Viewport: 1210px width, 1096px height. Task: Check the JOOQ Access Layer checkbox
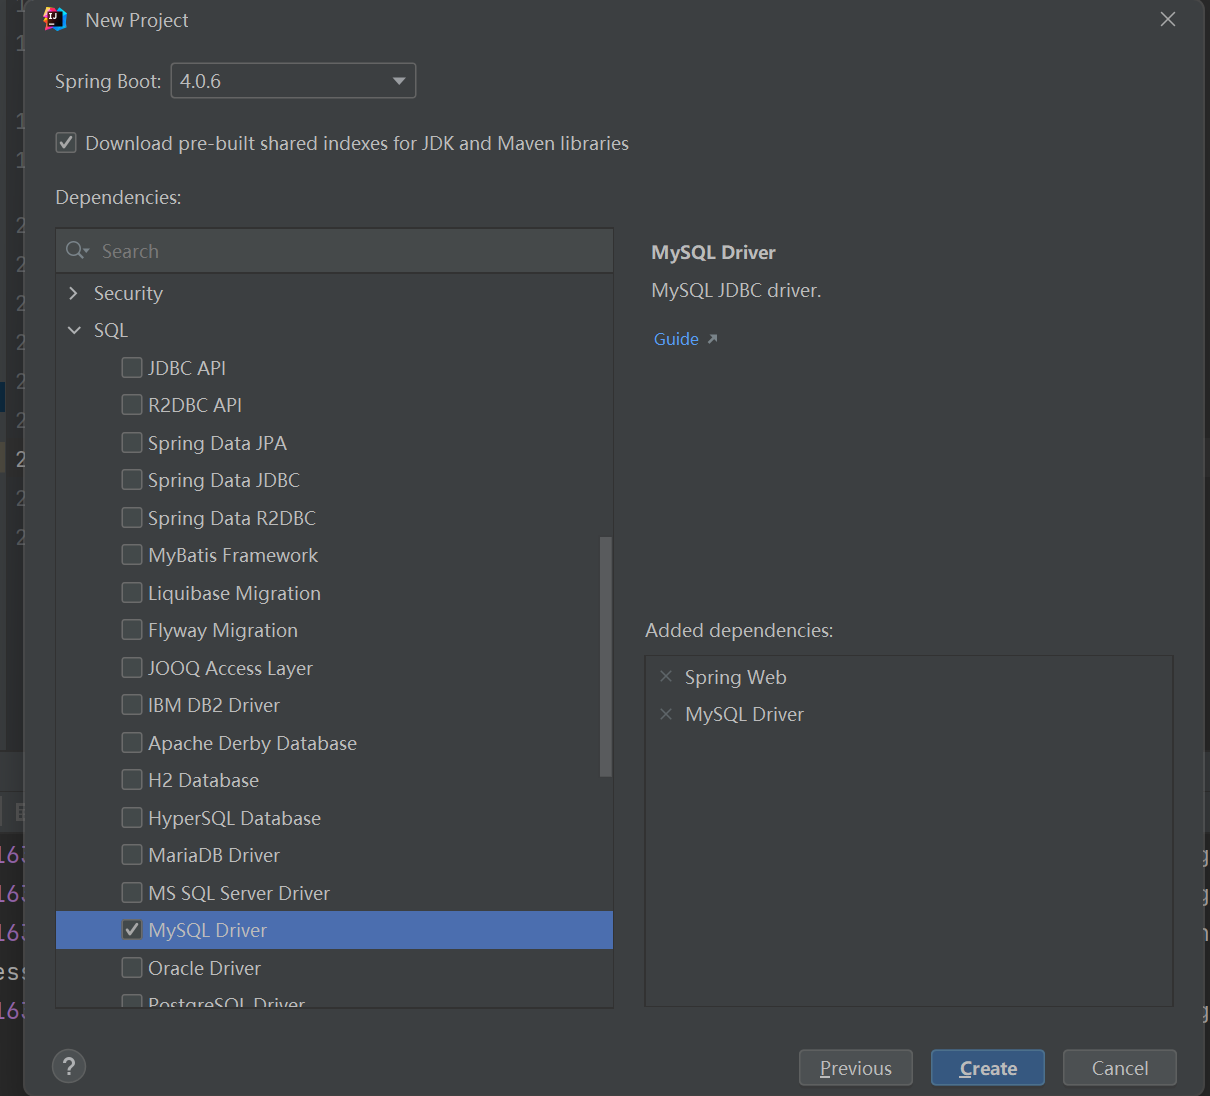click(x=131, y=668)
